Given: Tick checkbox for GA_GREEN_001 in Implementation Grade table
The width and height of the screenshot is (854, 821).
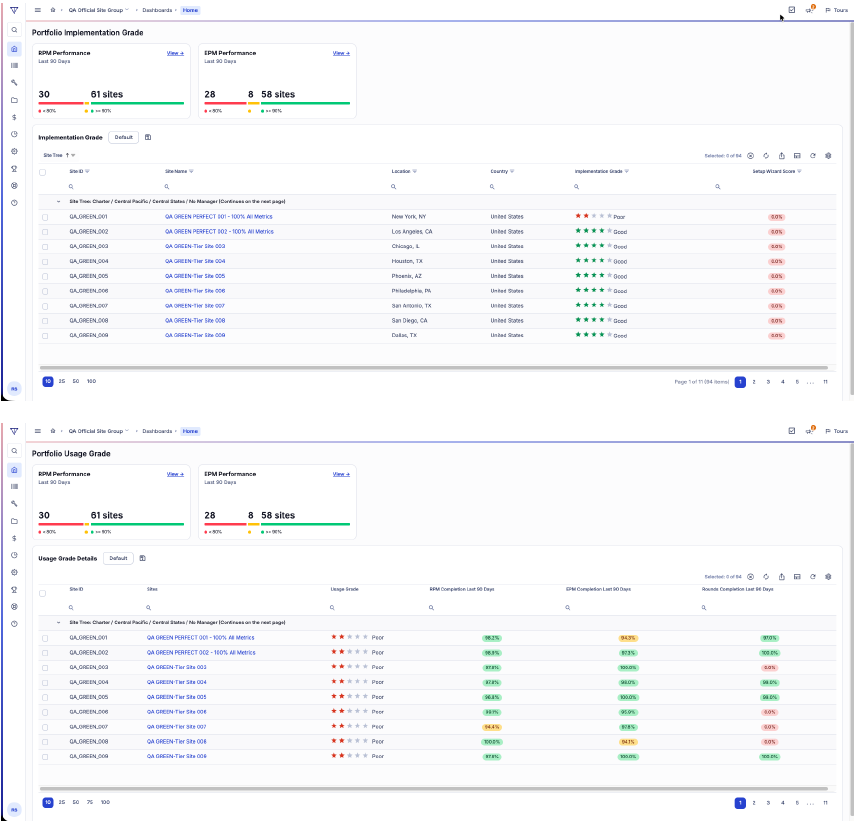Looking at the screenshot, I should (45, 217).
